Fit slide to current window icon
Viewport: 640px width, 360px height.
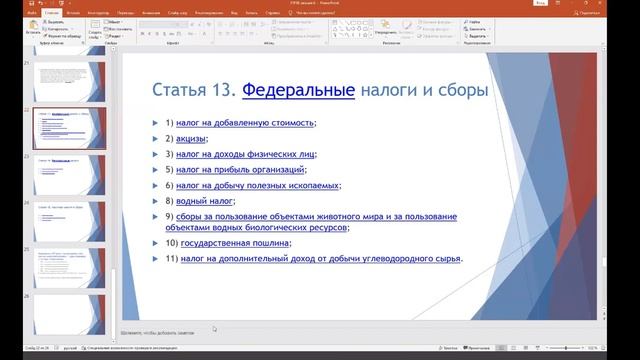pos(603,348)
